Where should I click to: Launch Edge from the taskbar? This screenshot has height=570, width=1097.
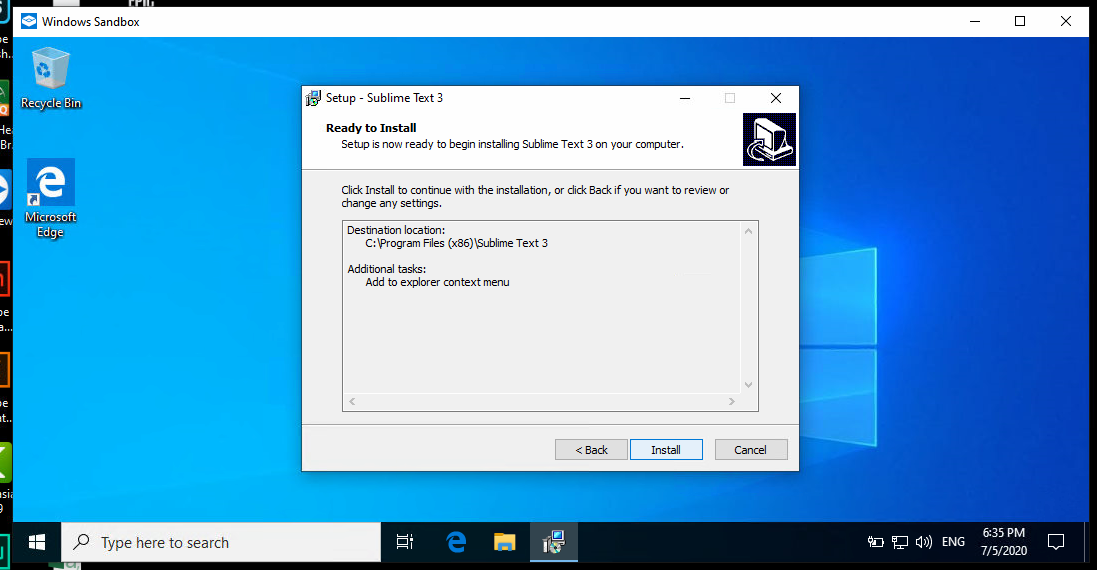(456, 542)
